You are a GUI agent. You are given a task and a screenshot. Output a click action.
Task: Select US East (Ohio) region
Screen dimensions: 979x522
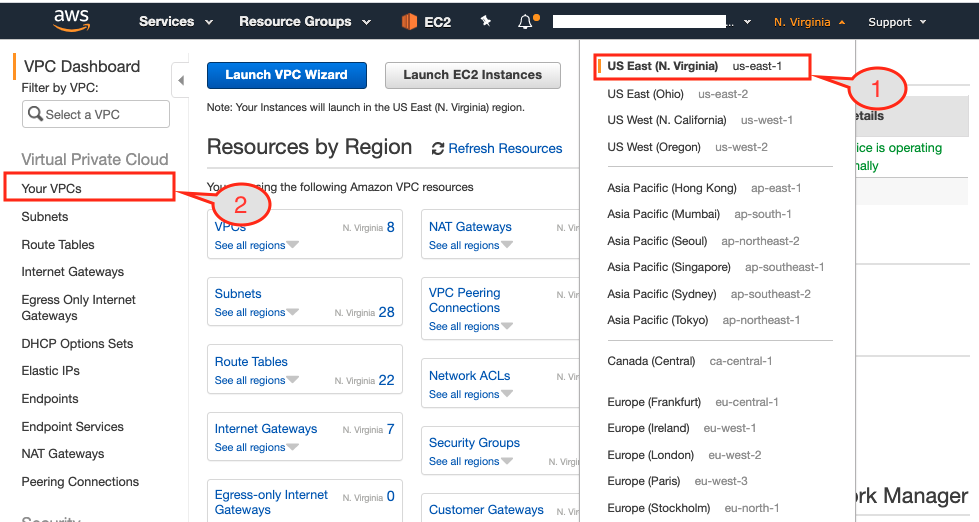[677, 94]
